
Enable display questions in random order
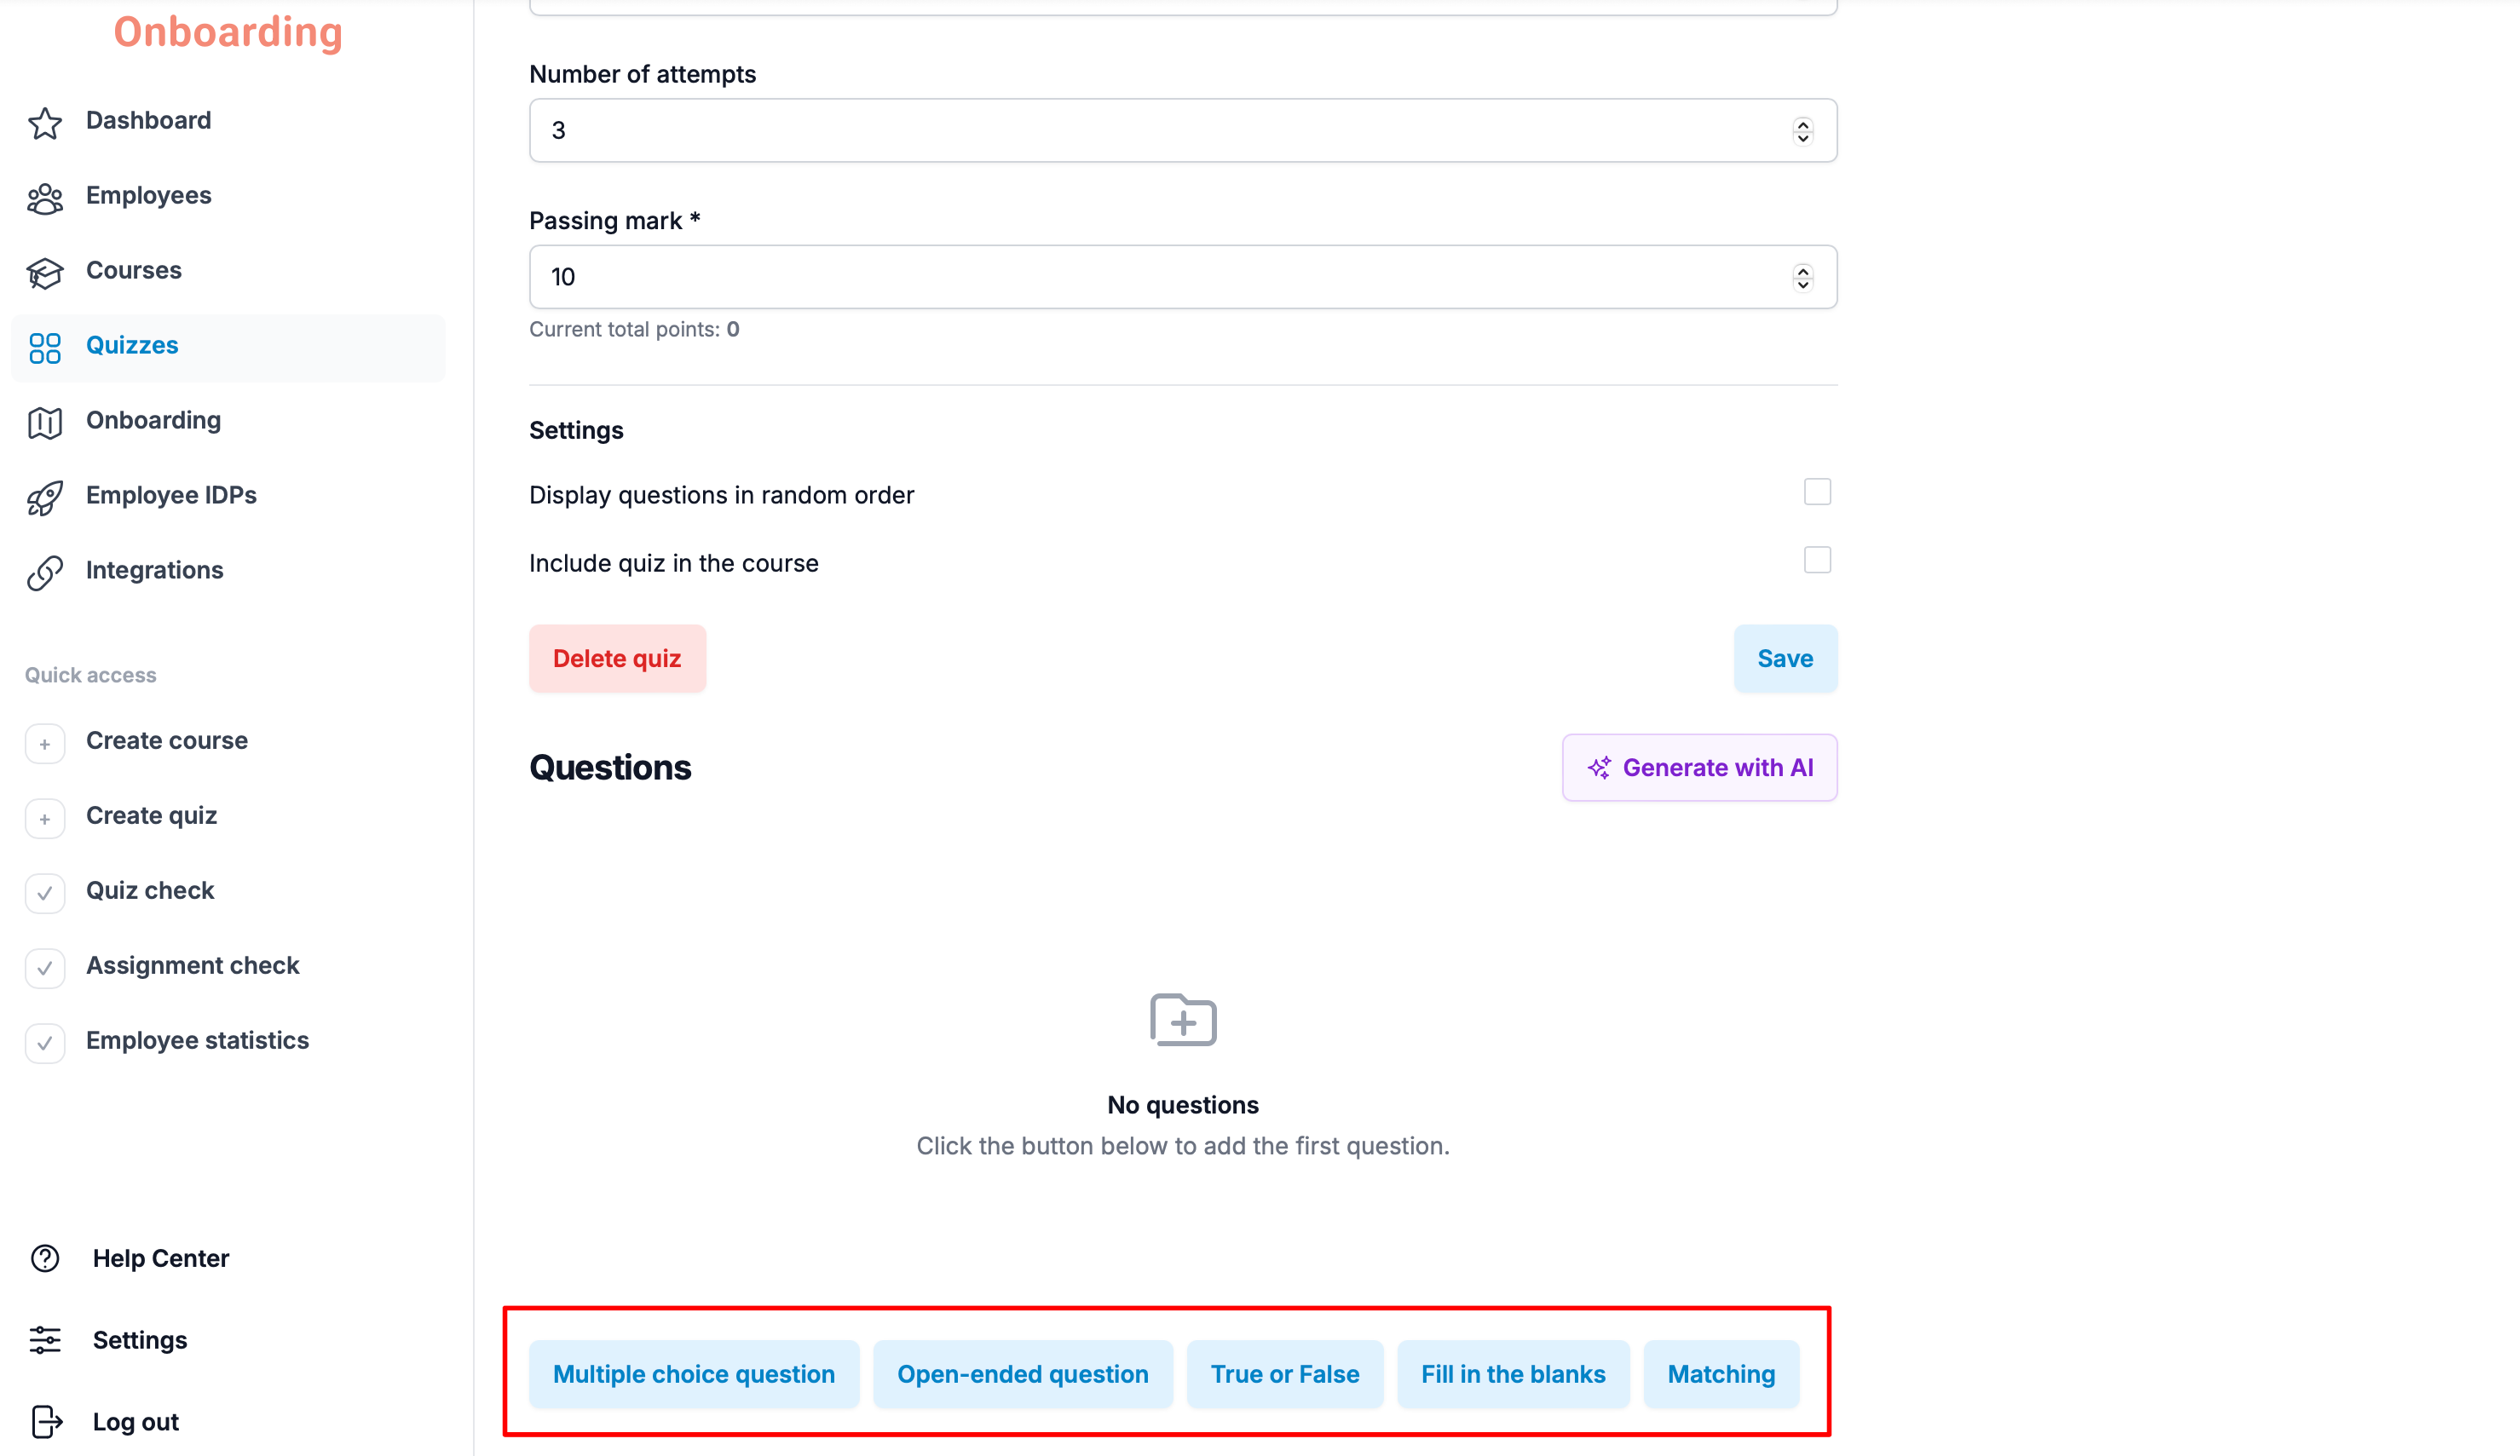click(1817, 492)
